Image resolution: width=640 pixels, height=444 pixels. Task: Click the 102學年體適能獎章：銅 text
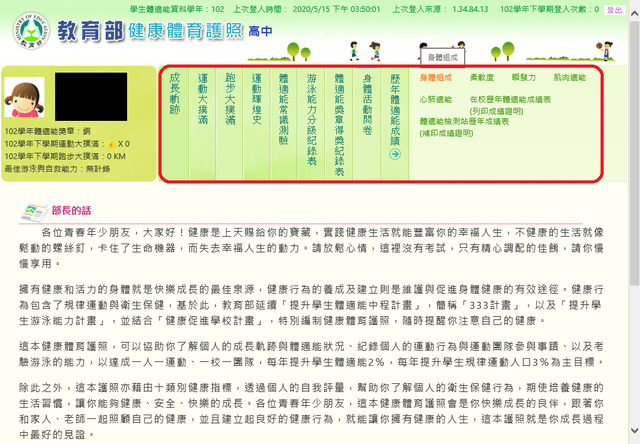48,131
